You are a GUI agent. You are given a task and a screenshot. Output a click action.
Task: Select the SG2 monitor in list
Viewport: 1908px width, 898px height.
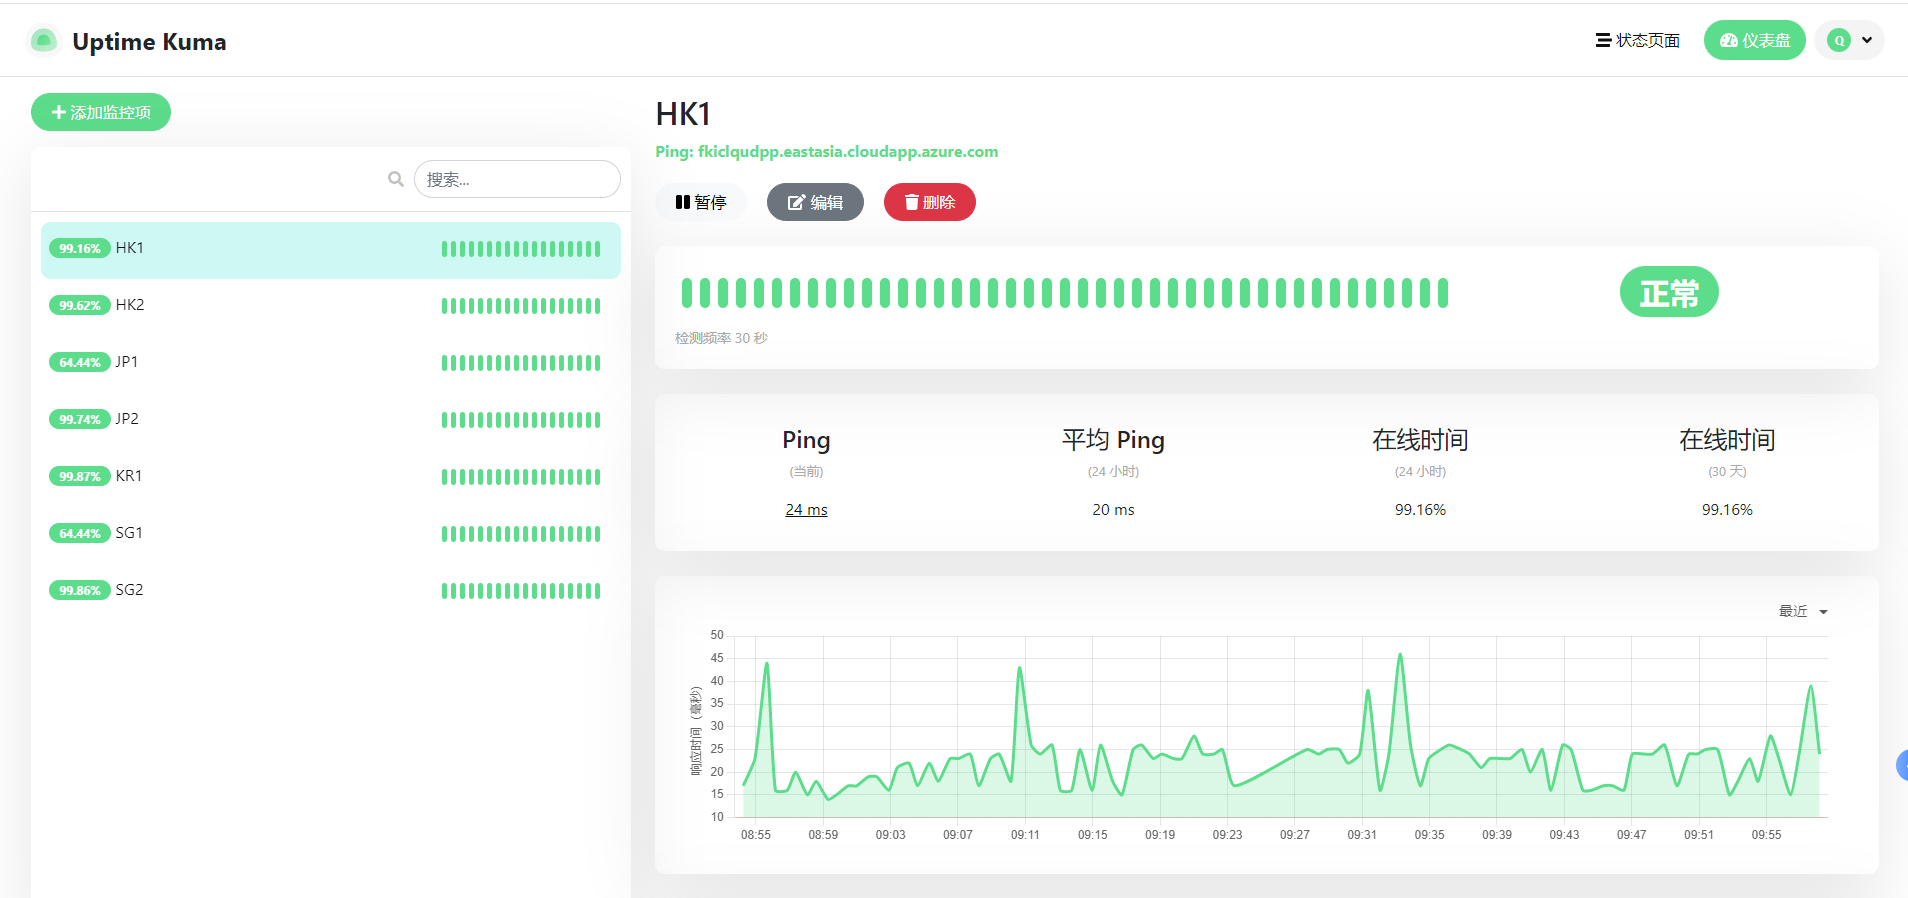coord(331,590)
